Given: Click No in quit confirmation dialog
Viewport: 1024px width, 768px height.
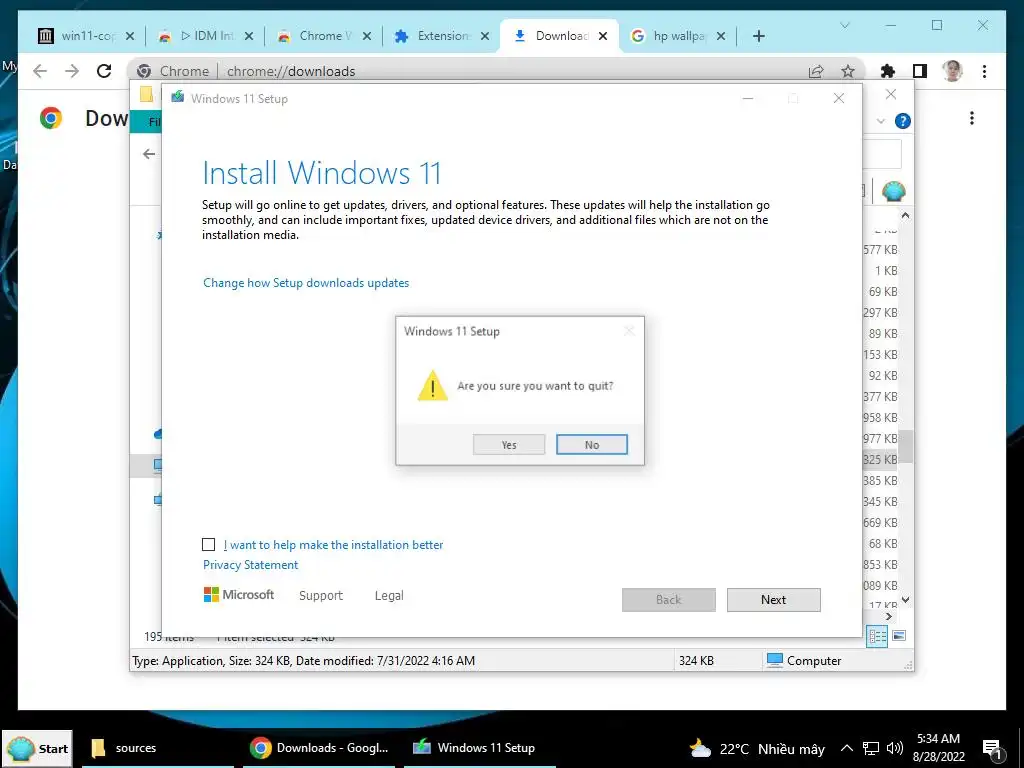Looking at the screenshot, I should pyautogui.click(x=592, y=445).
